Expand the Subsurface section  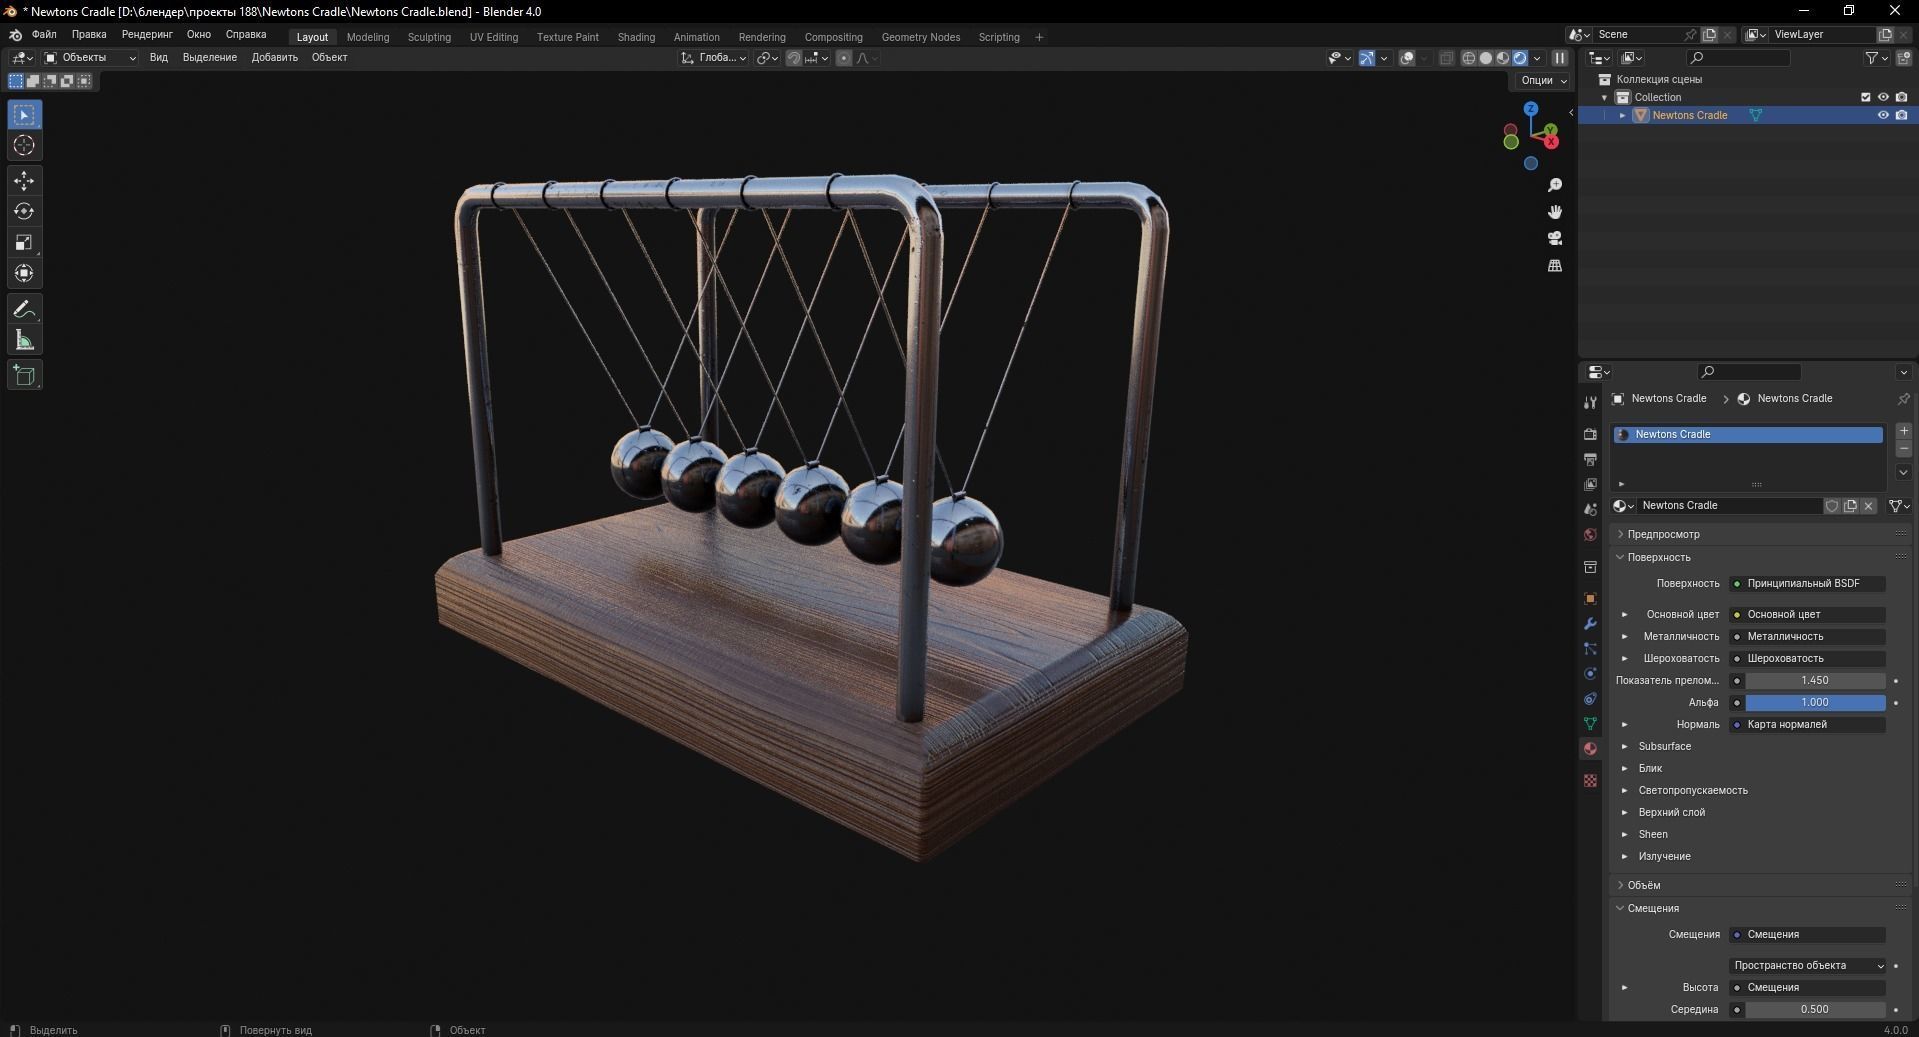(1625, 746)
